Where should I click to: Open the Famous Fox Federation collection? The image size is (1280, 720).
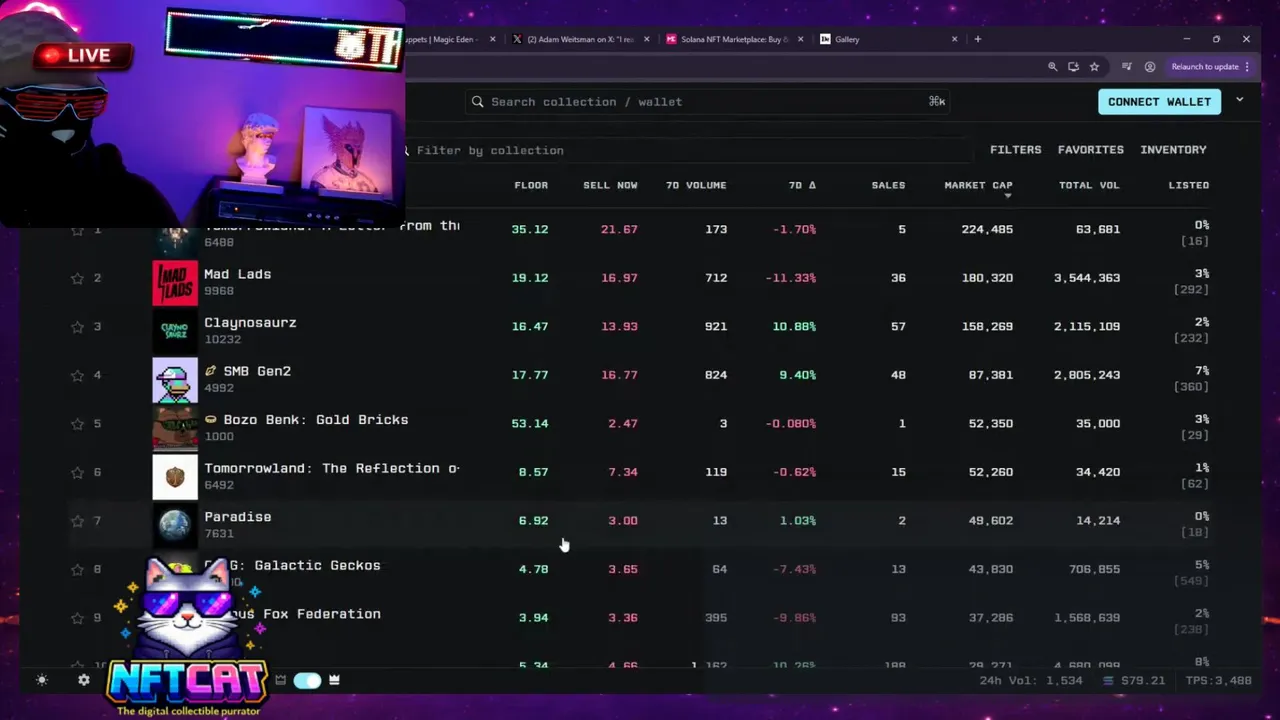coord(304,614)
